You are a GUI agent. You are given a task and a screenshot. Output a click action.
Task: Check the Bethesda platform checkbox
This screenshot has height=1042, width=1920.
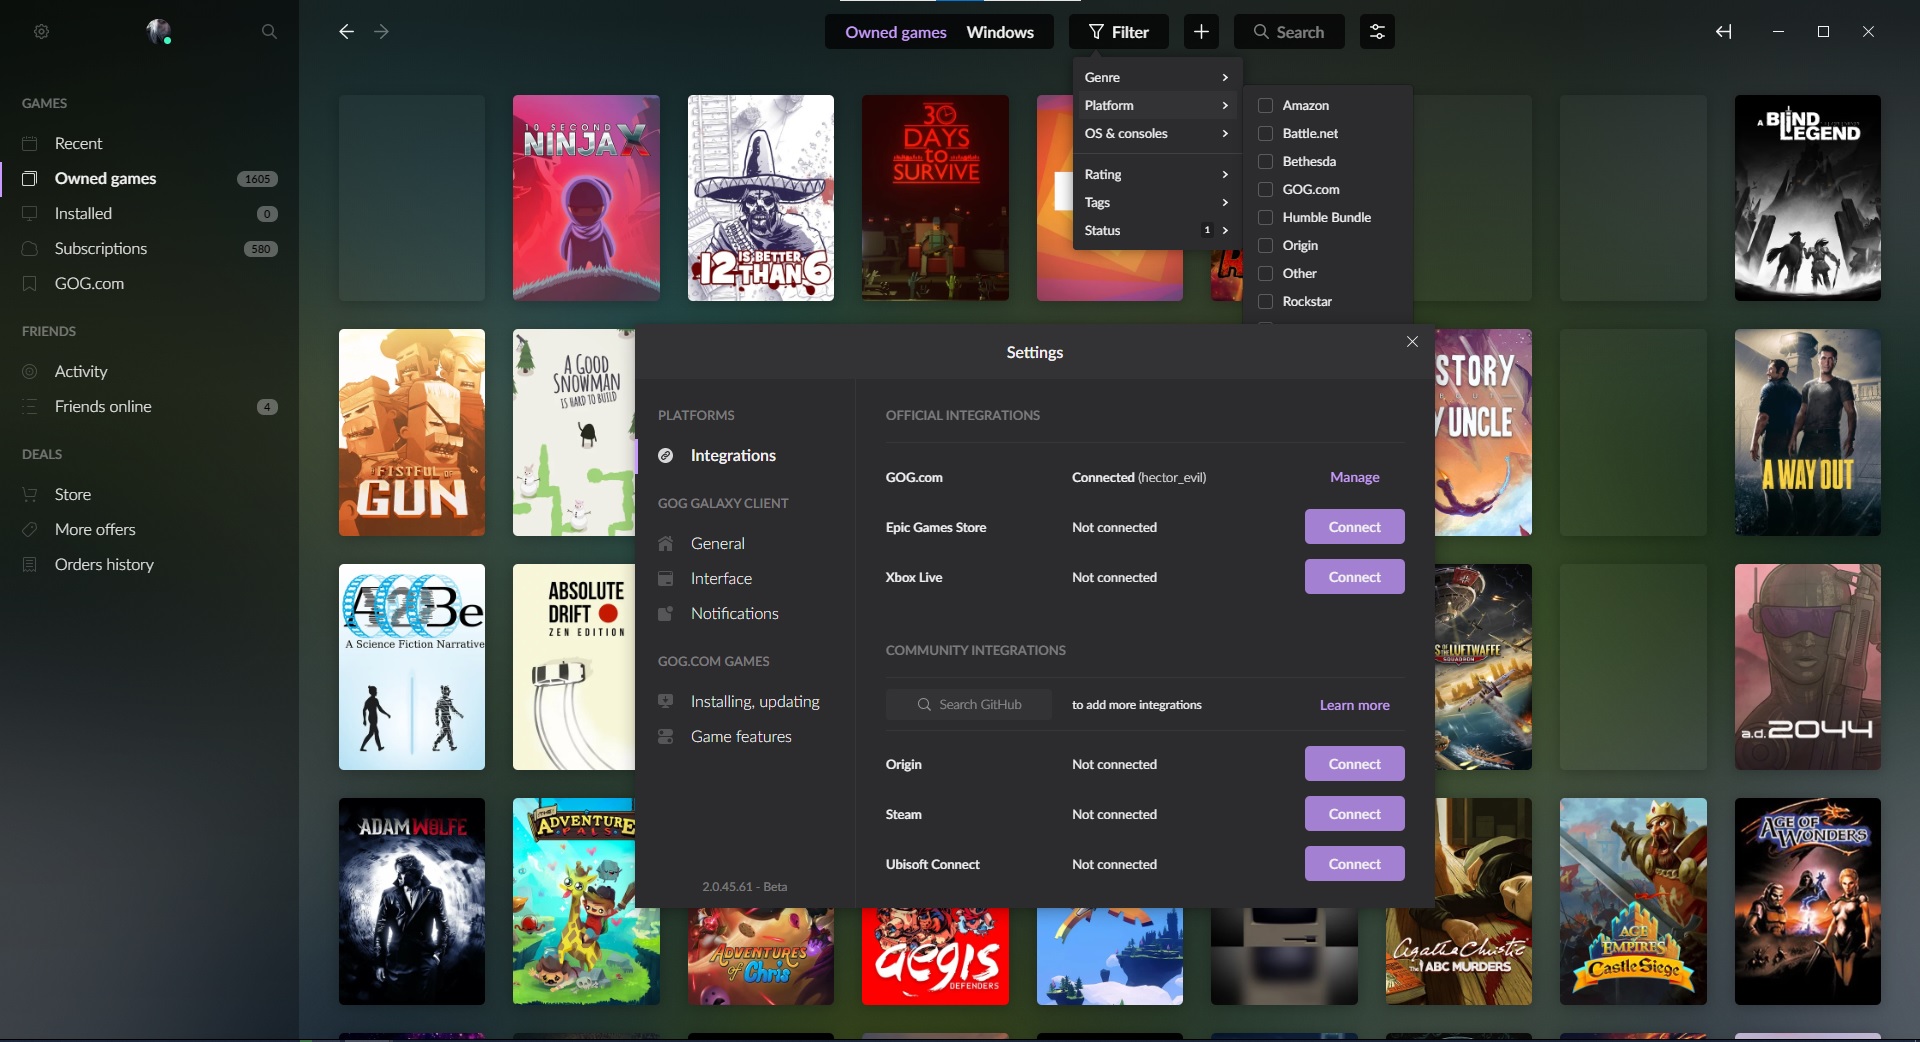pos(1265,161)
